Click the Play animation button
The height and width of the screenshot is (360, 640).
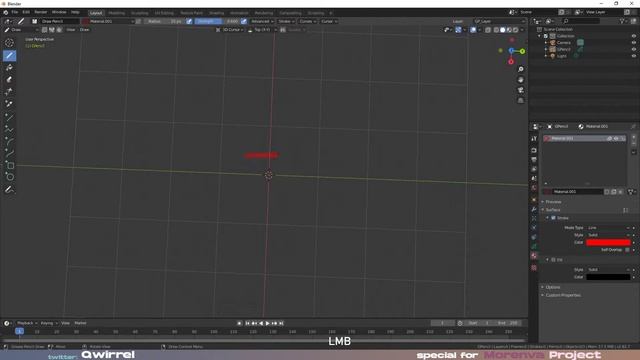[x=268, y=323]
